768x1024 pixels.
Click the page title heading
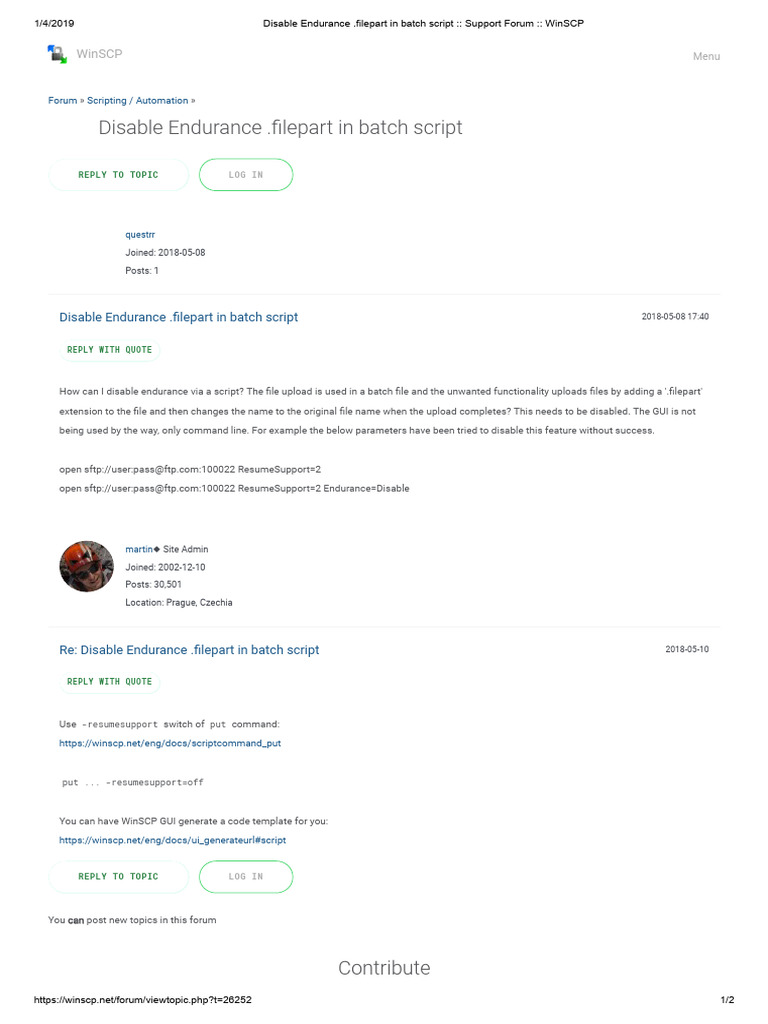[280, 128]
